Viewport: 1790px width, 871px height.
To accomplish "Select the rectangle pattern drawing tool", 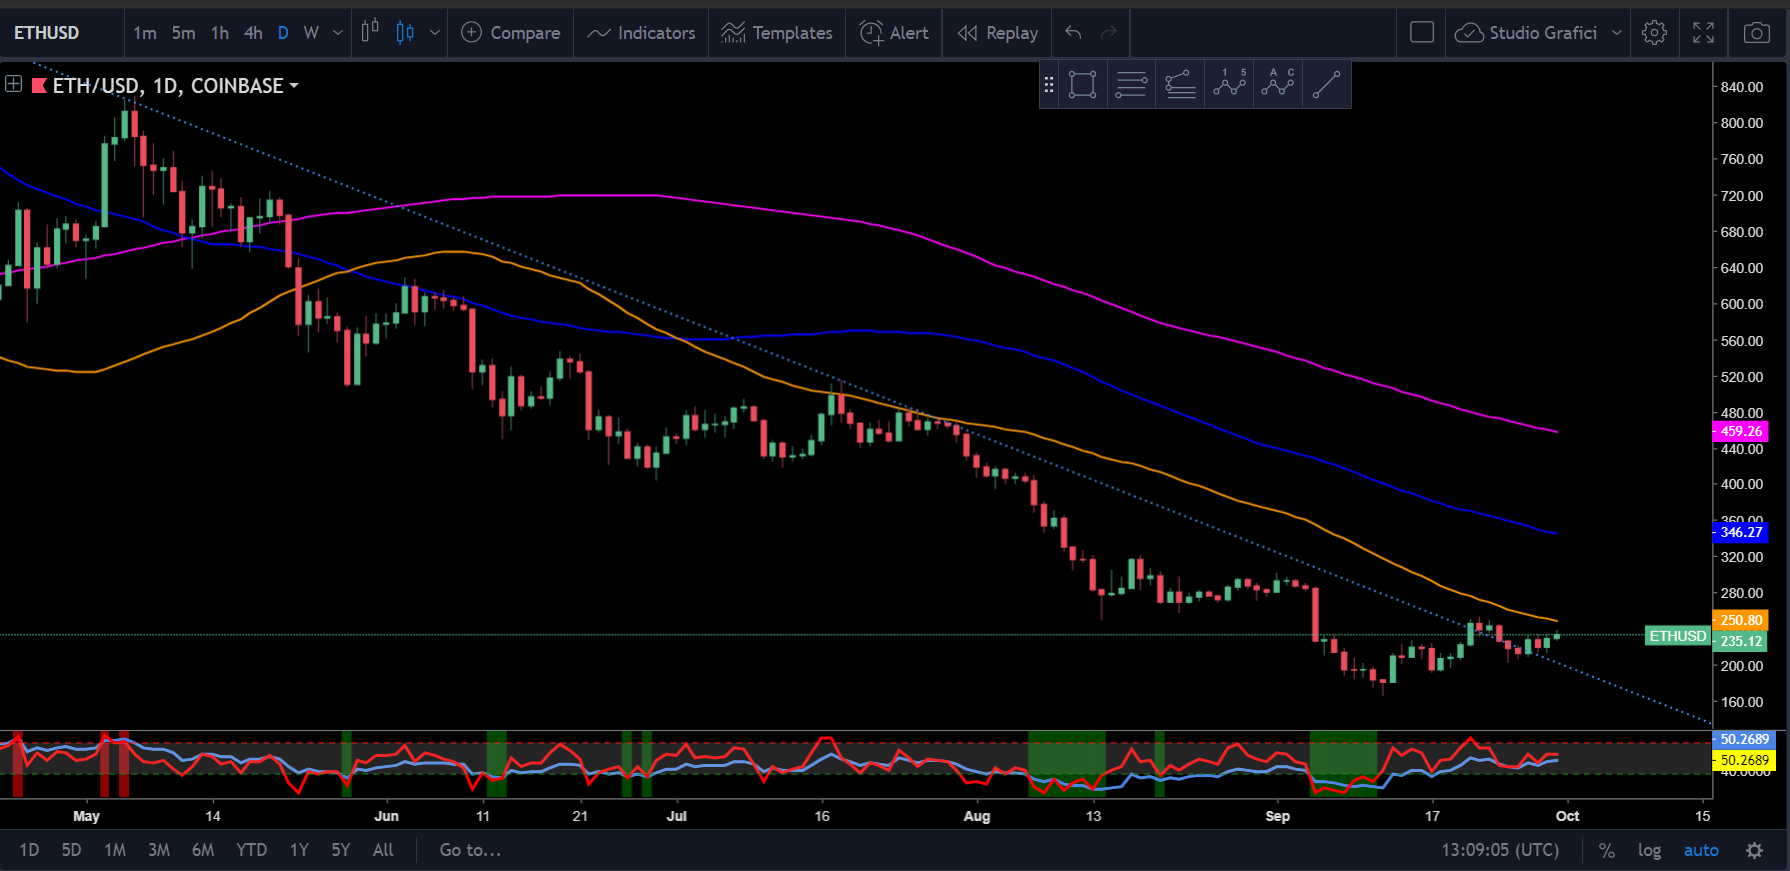I will coord(1082,84).
